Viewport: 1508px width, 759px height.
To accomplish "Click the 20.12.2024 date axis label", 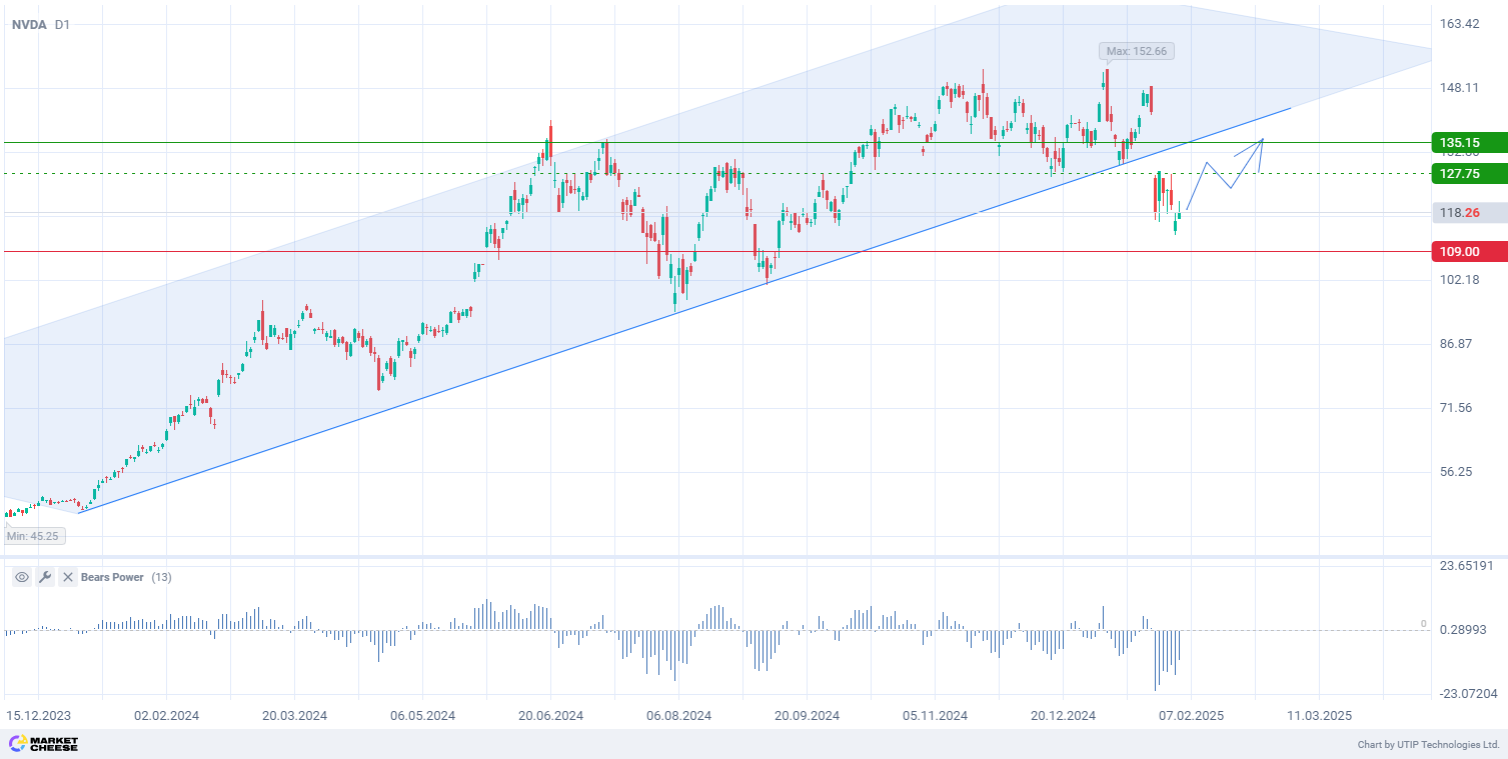I will (x=1062, y=716).
